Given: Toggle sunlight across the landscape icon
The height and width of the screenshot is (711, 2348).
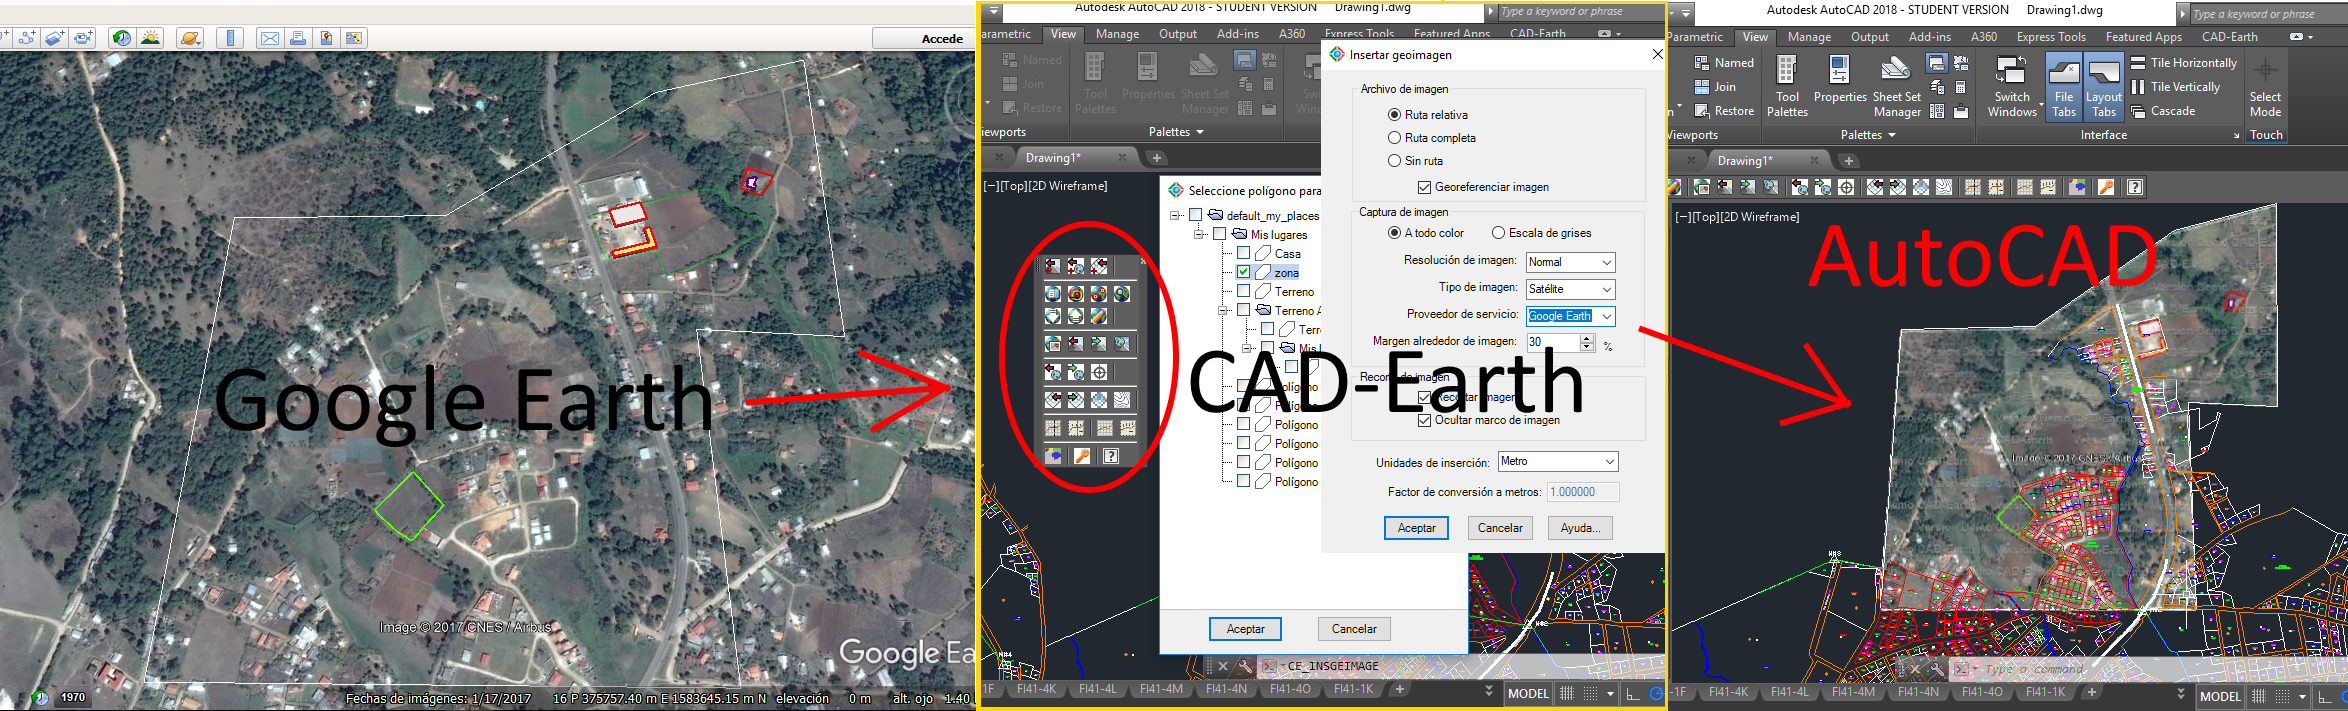Looking at the screenshot, I should click(150, 38).
